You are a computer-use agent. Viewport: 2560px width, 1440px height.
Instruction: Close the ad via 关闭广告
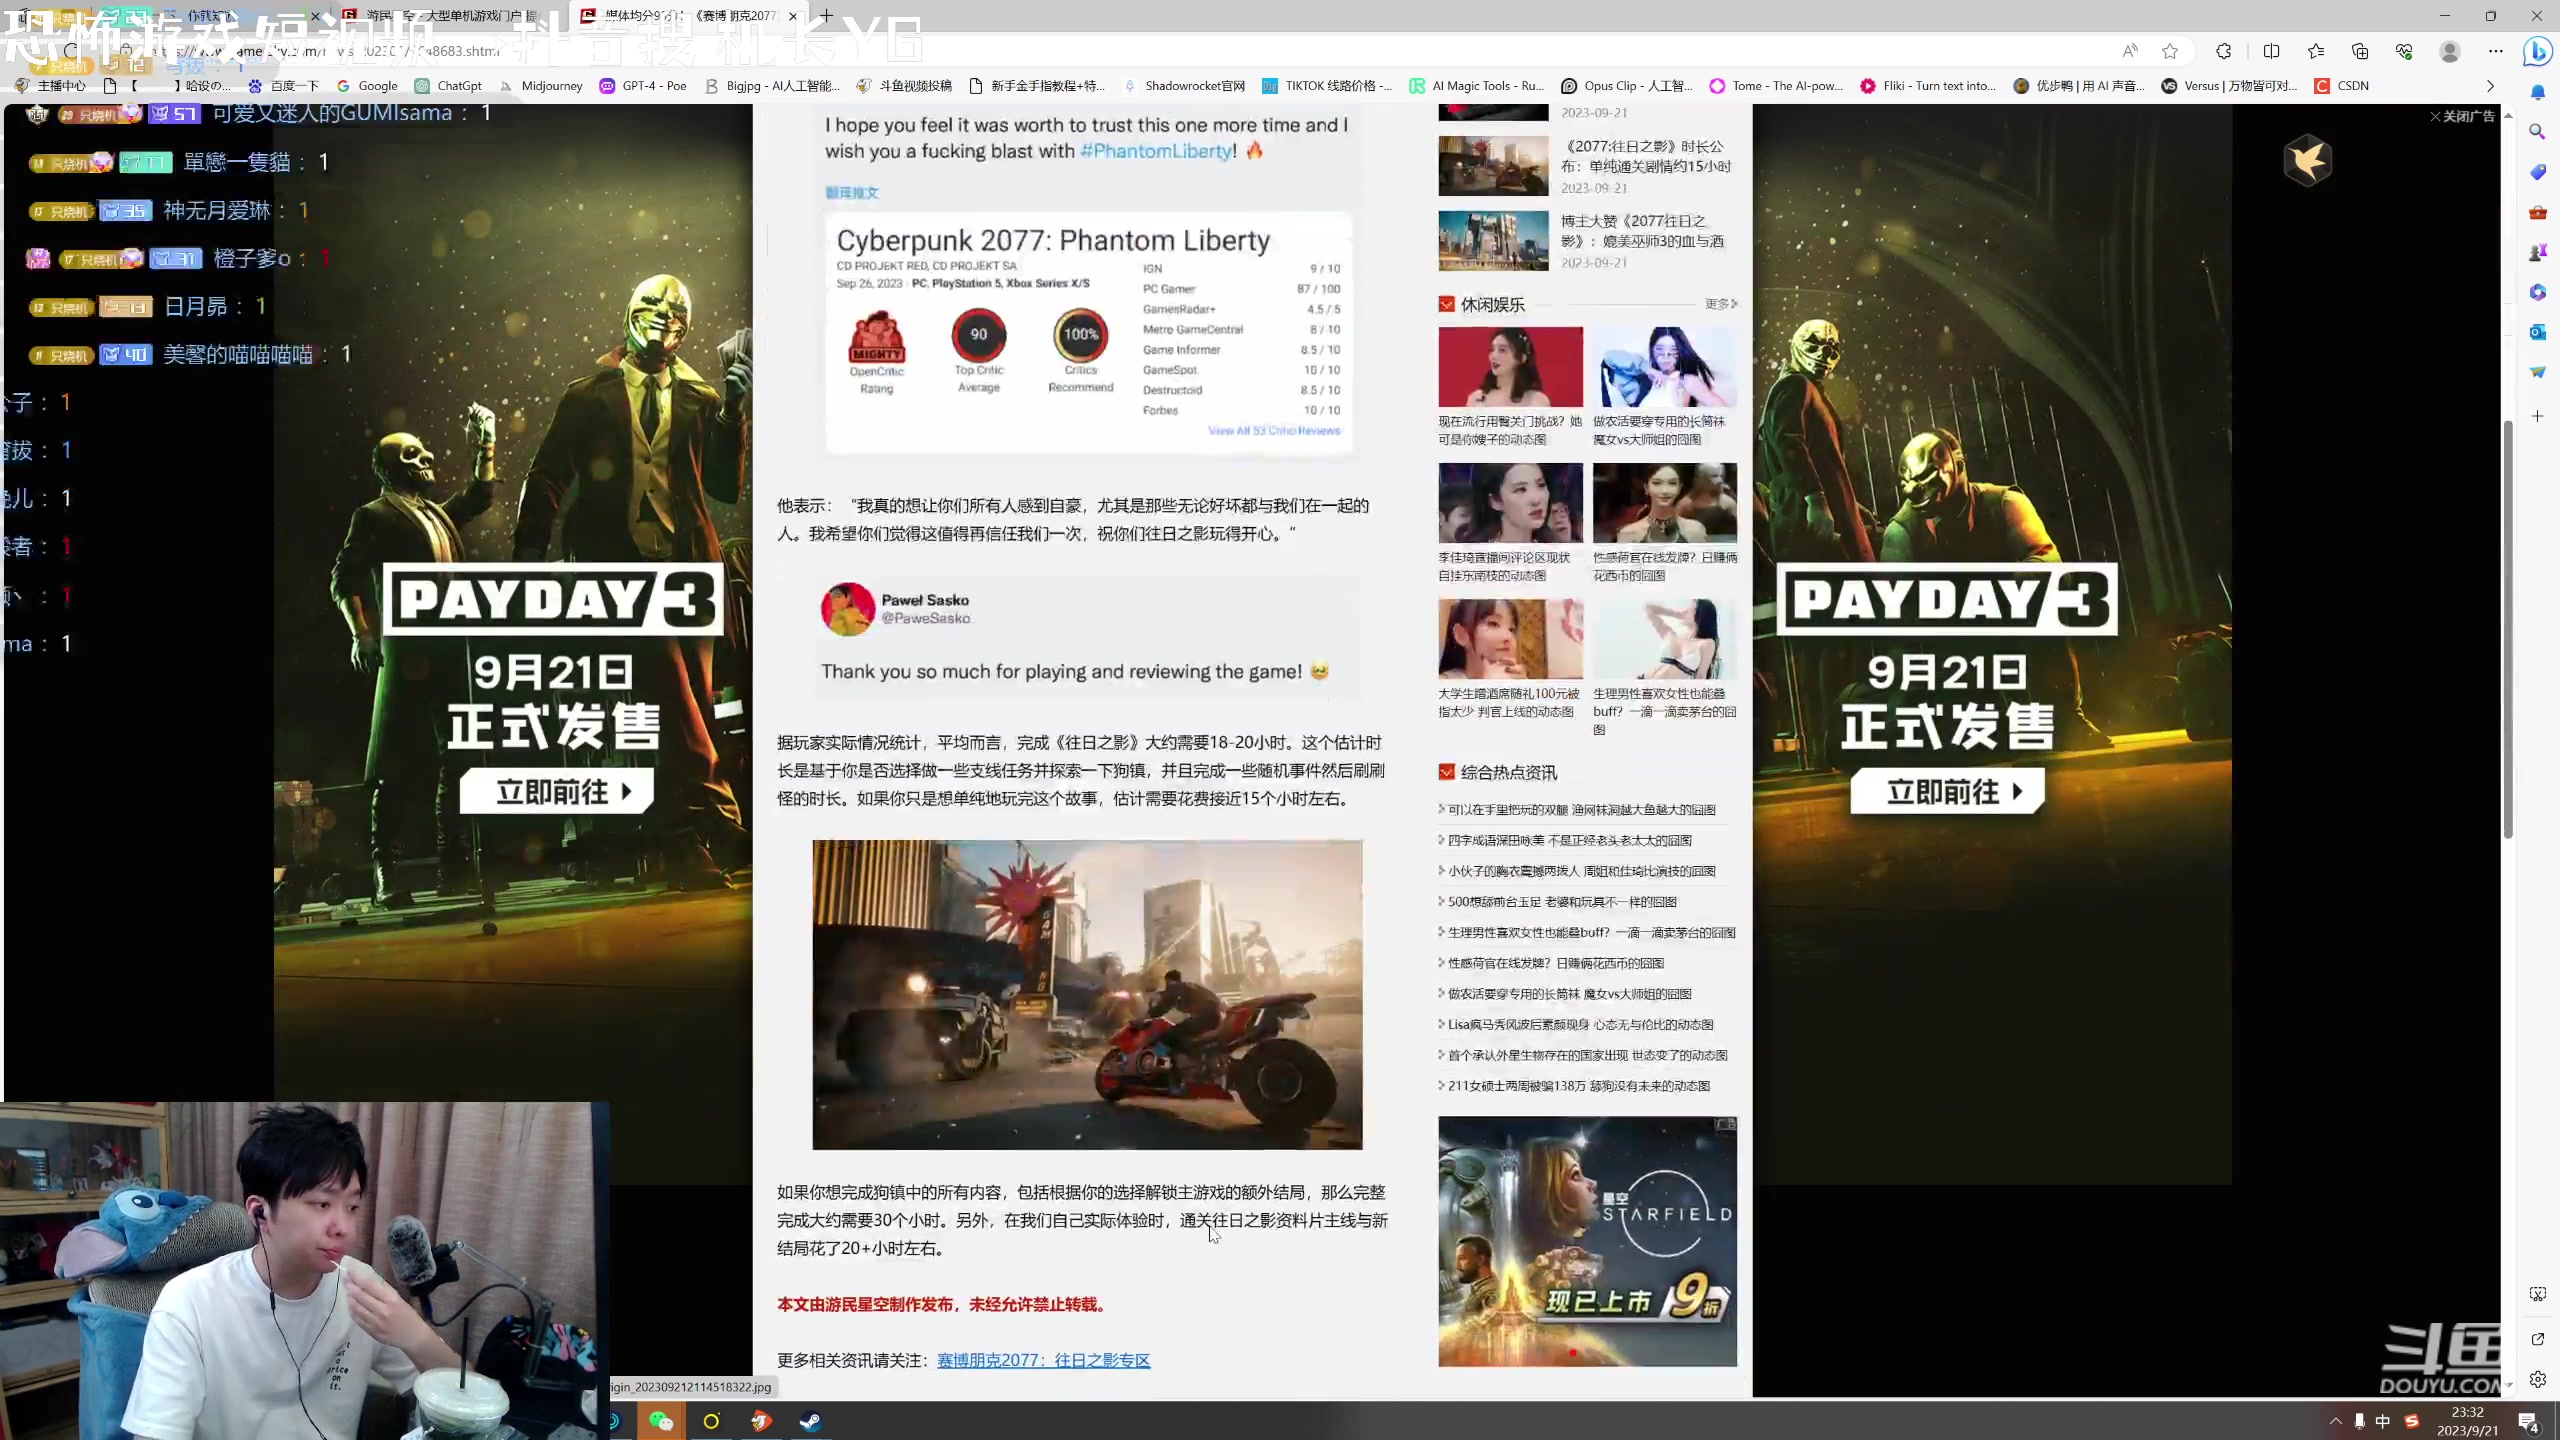[2463, 116]
